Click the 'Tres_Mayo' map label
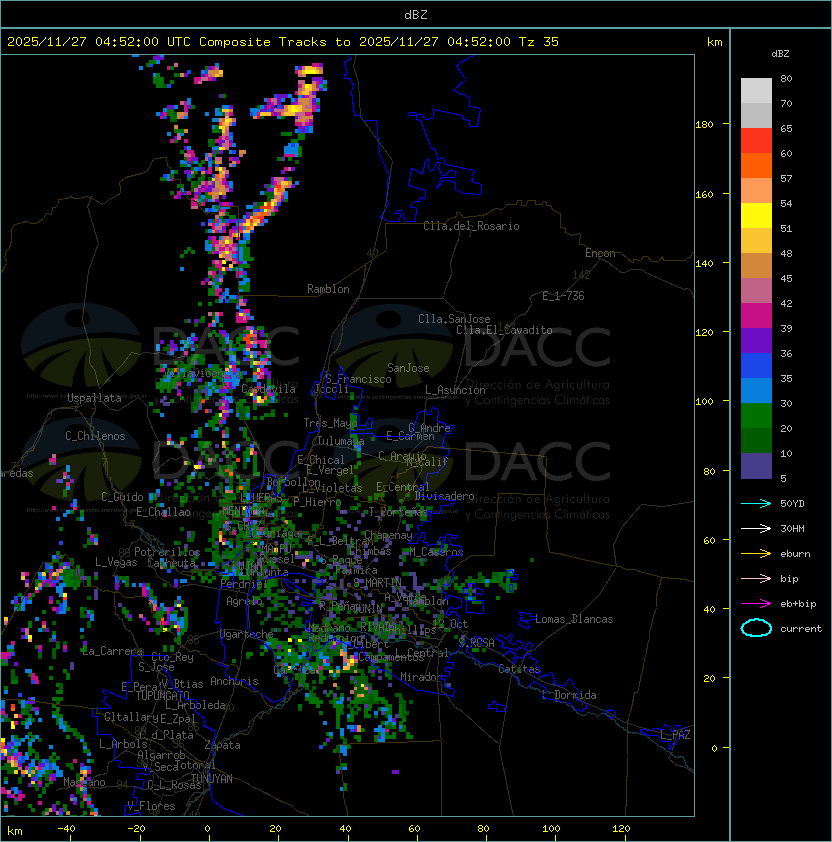 (x=330, y=423)
